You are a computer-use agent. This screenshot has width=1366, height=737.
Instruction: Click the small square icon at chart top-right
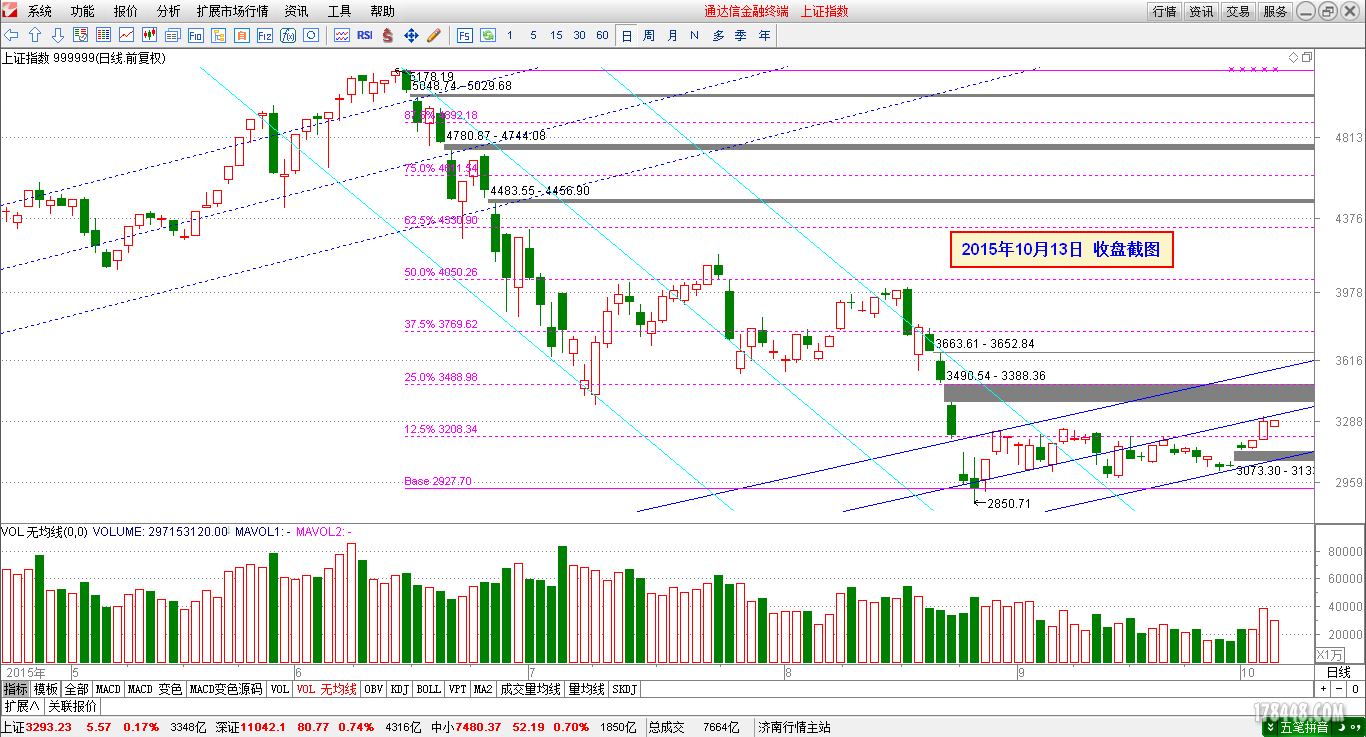(x=1305, y=57)
